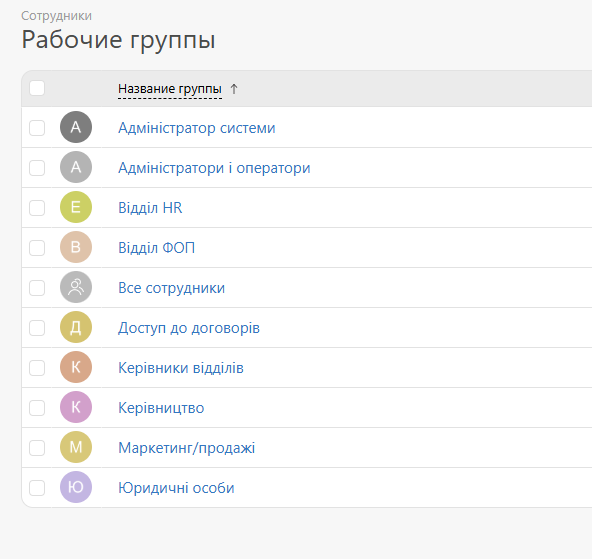
Task: Click the beige В avatar for Відділ ФОП
Action: [x=76, y=247]
